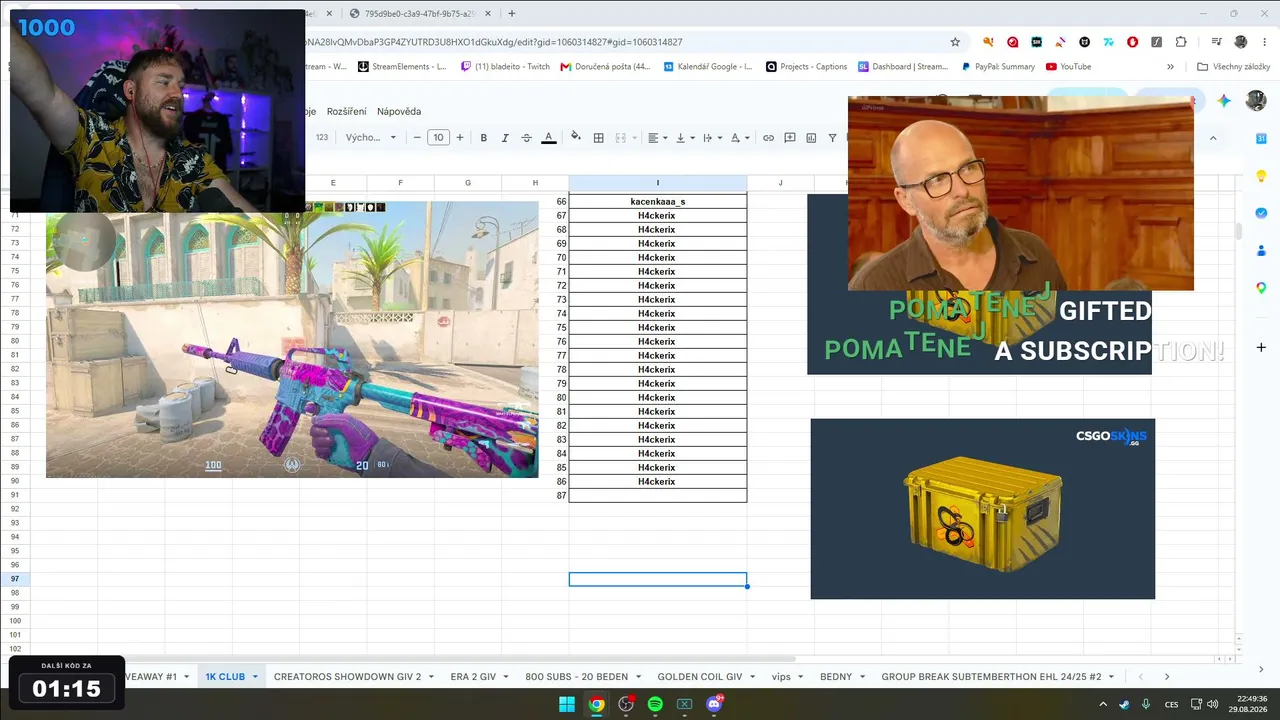Show more bookmarks with the double chevron

point(1170,67)
